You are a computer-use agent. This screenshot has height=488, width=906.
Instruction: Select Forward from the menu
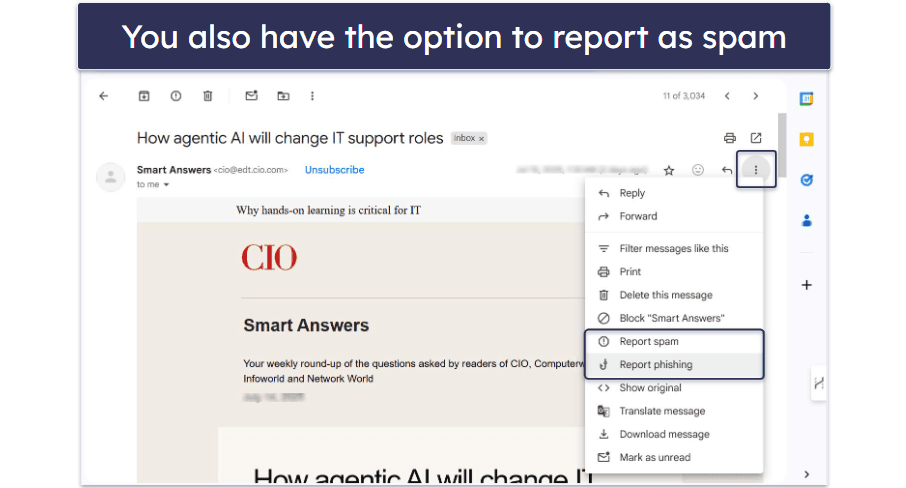[674, 216]
